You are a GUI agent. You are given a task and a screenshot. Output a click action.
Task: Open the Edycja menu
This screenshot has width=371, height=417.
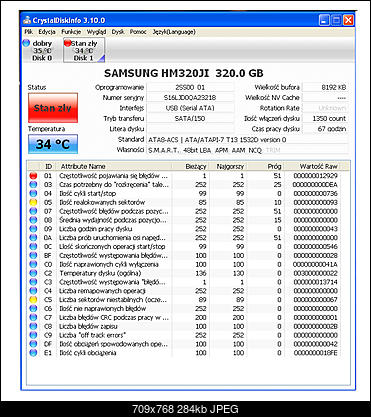tap(47, 32)
